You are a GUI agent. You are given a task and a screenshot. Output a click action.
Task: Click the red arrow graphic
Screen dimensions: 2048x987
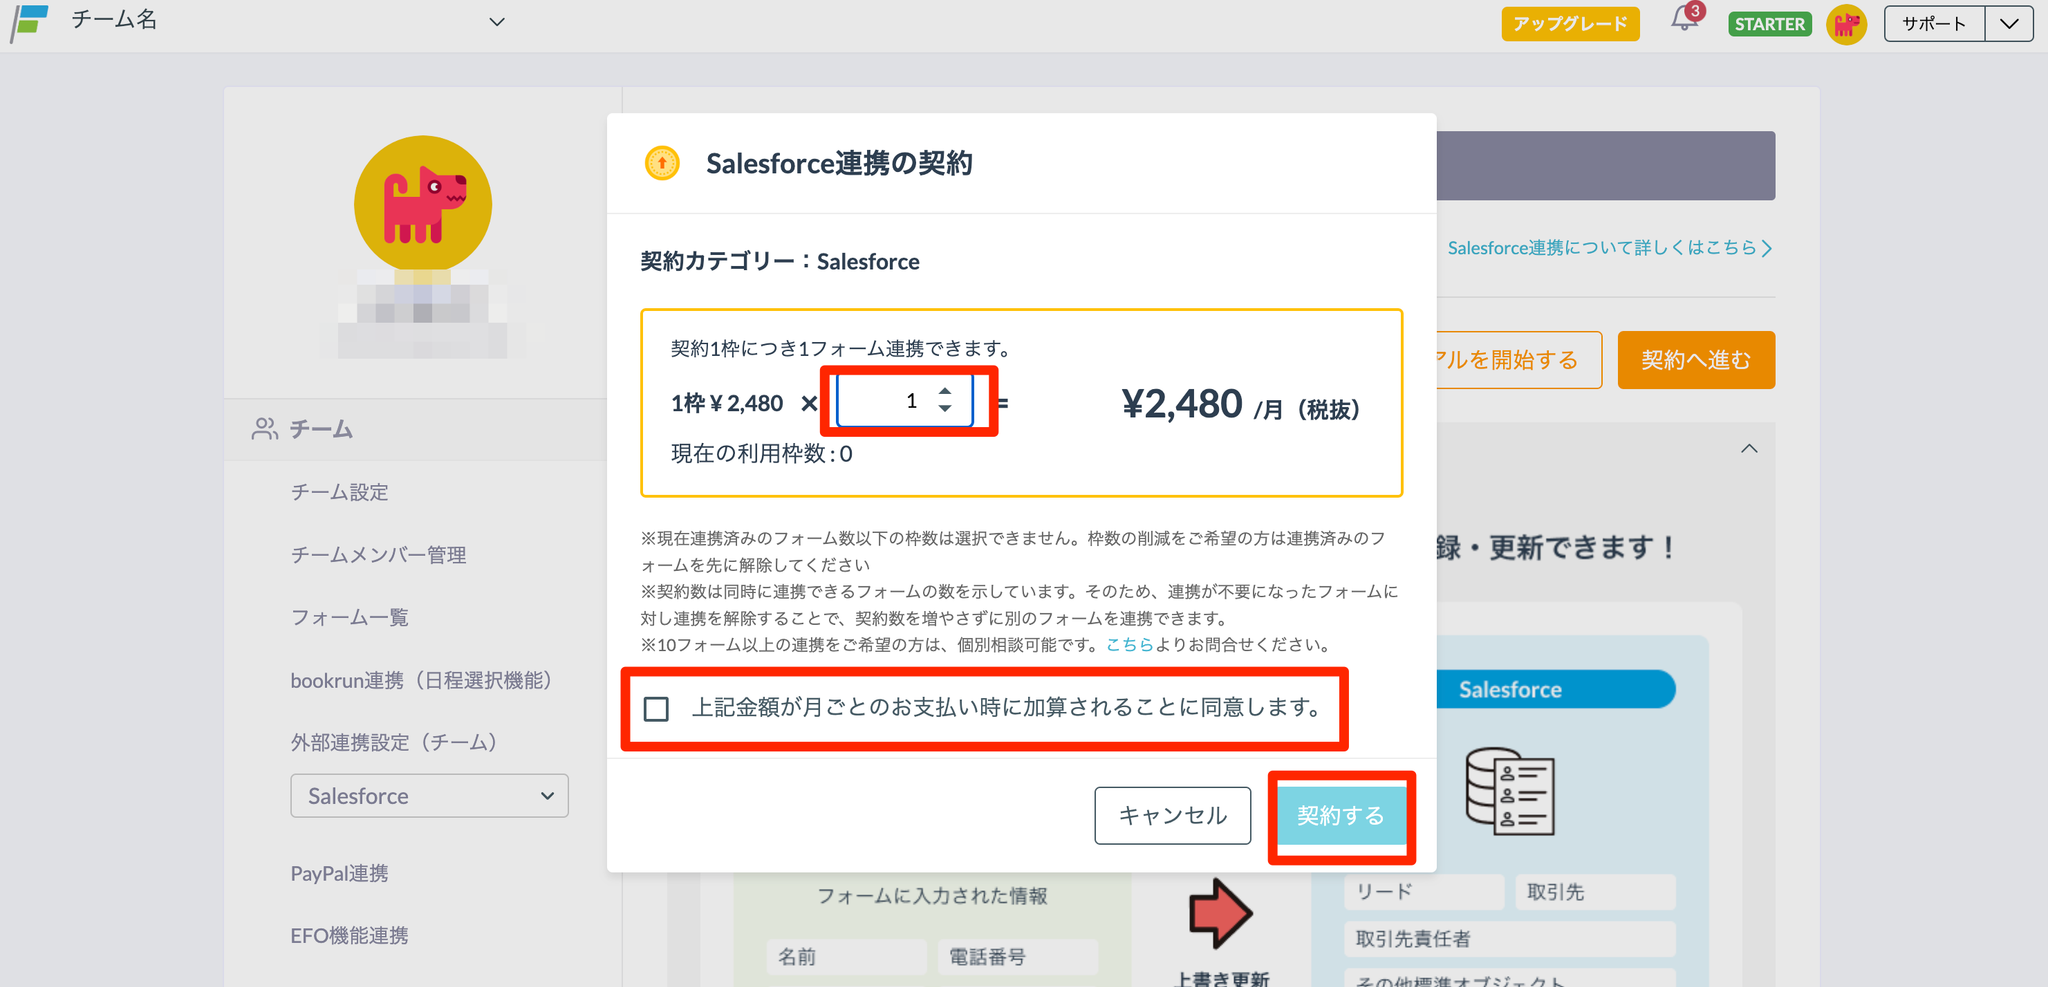pyautogui.click(x=1219, y=912)
